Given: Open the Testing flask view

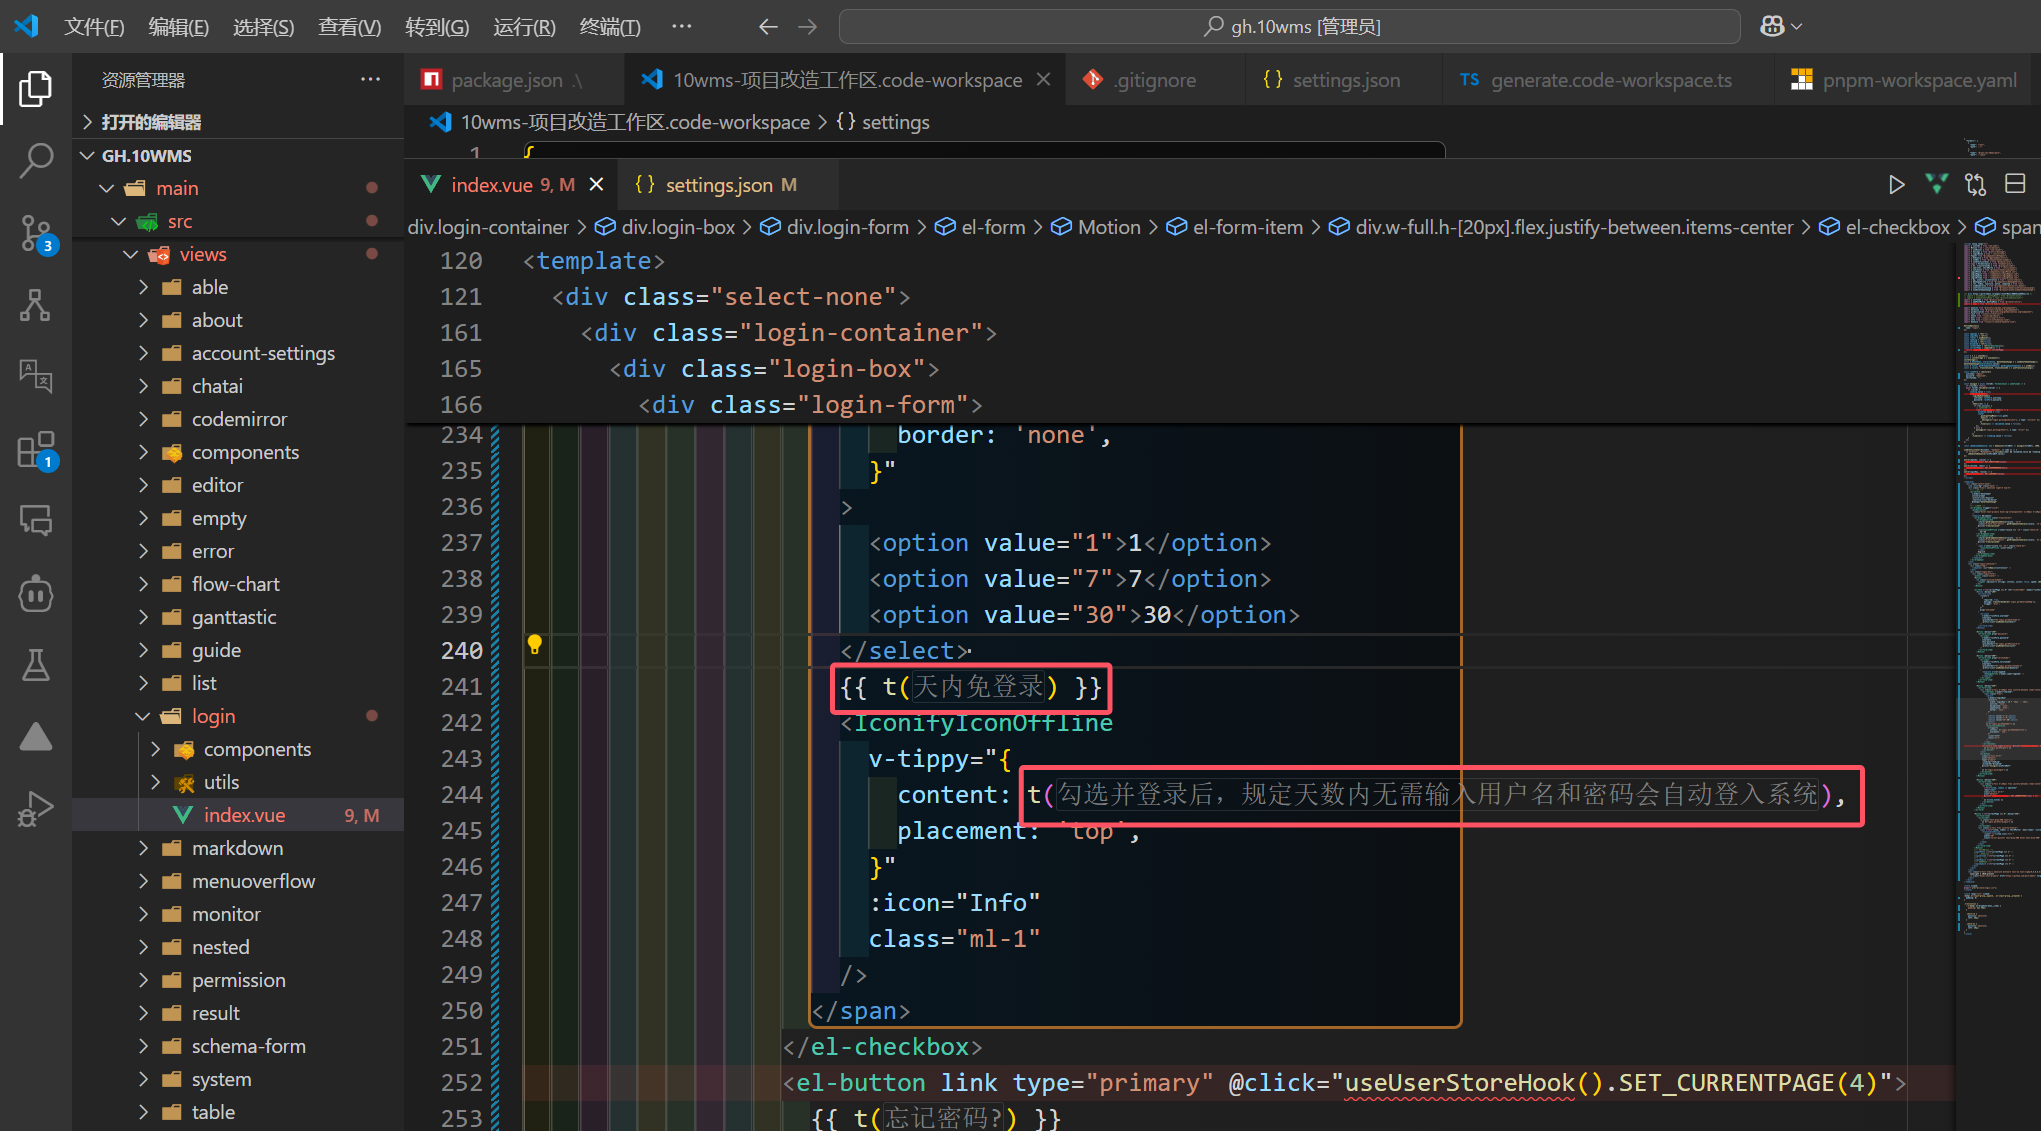Looking at the screenshot, I should [x=36, y=665].
